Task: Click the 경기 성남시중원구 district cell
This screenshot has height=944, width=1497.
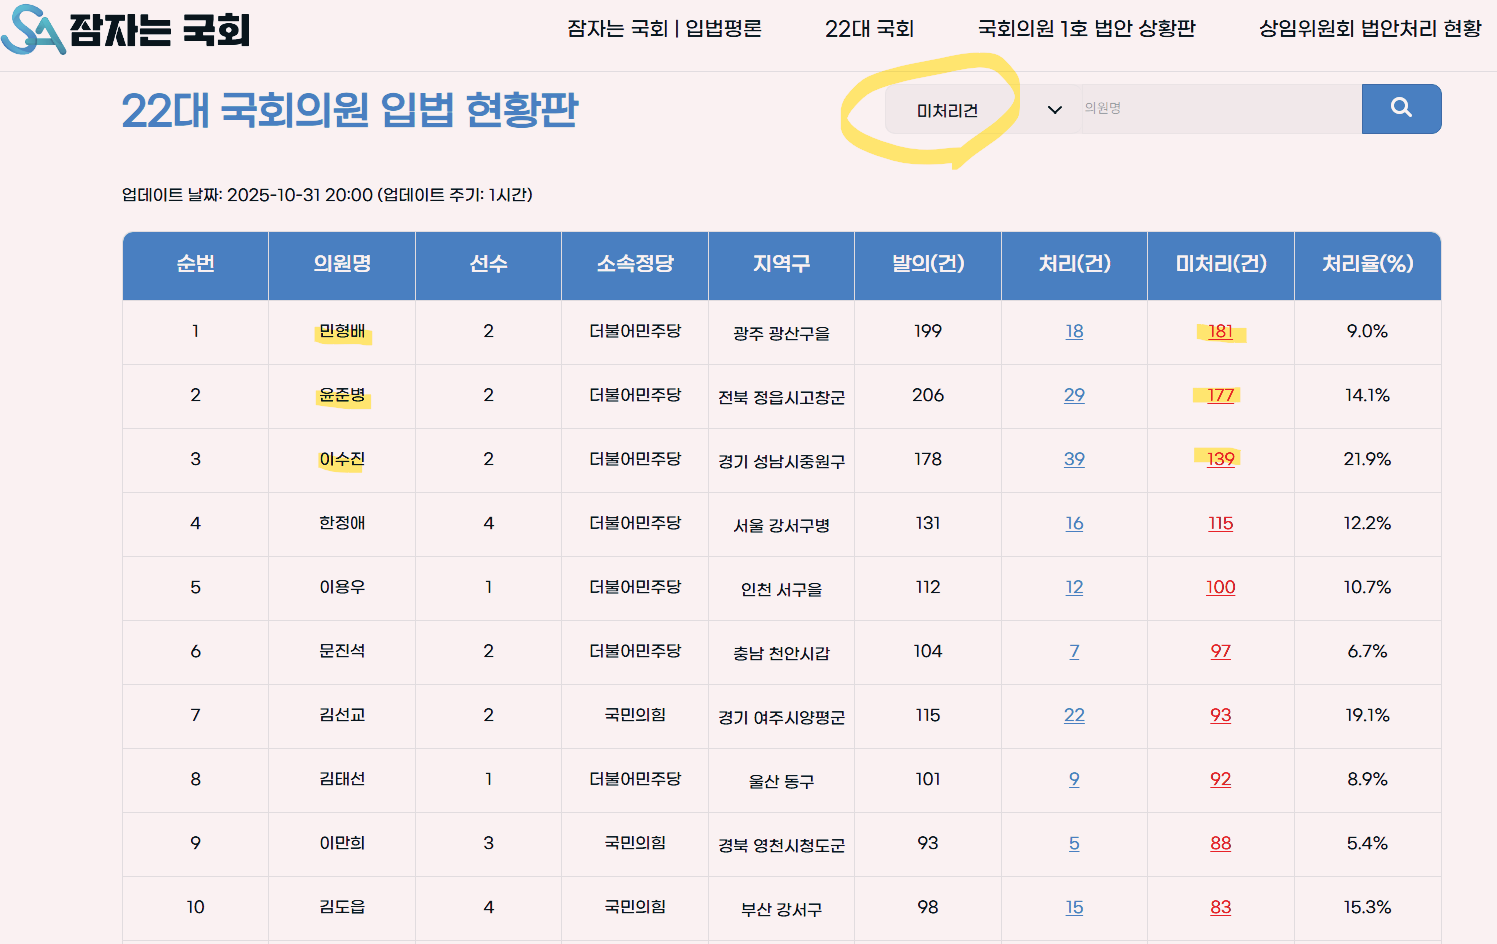Action: tap(781, 461)
